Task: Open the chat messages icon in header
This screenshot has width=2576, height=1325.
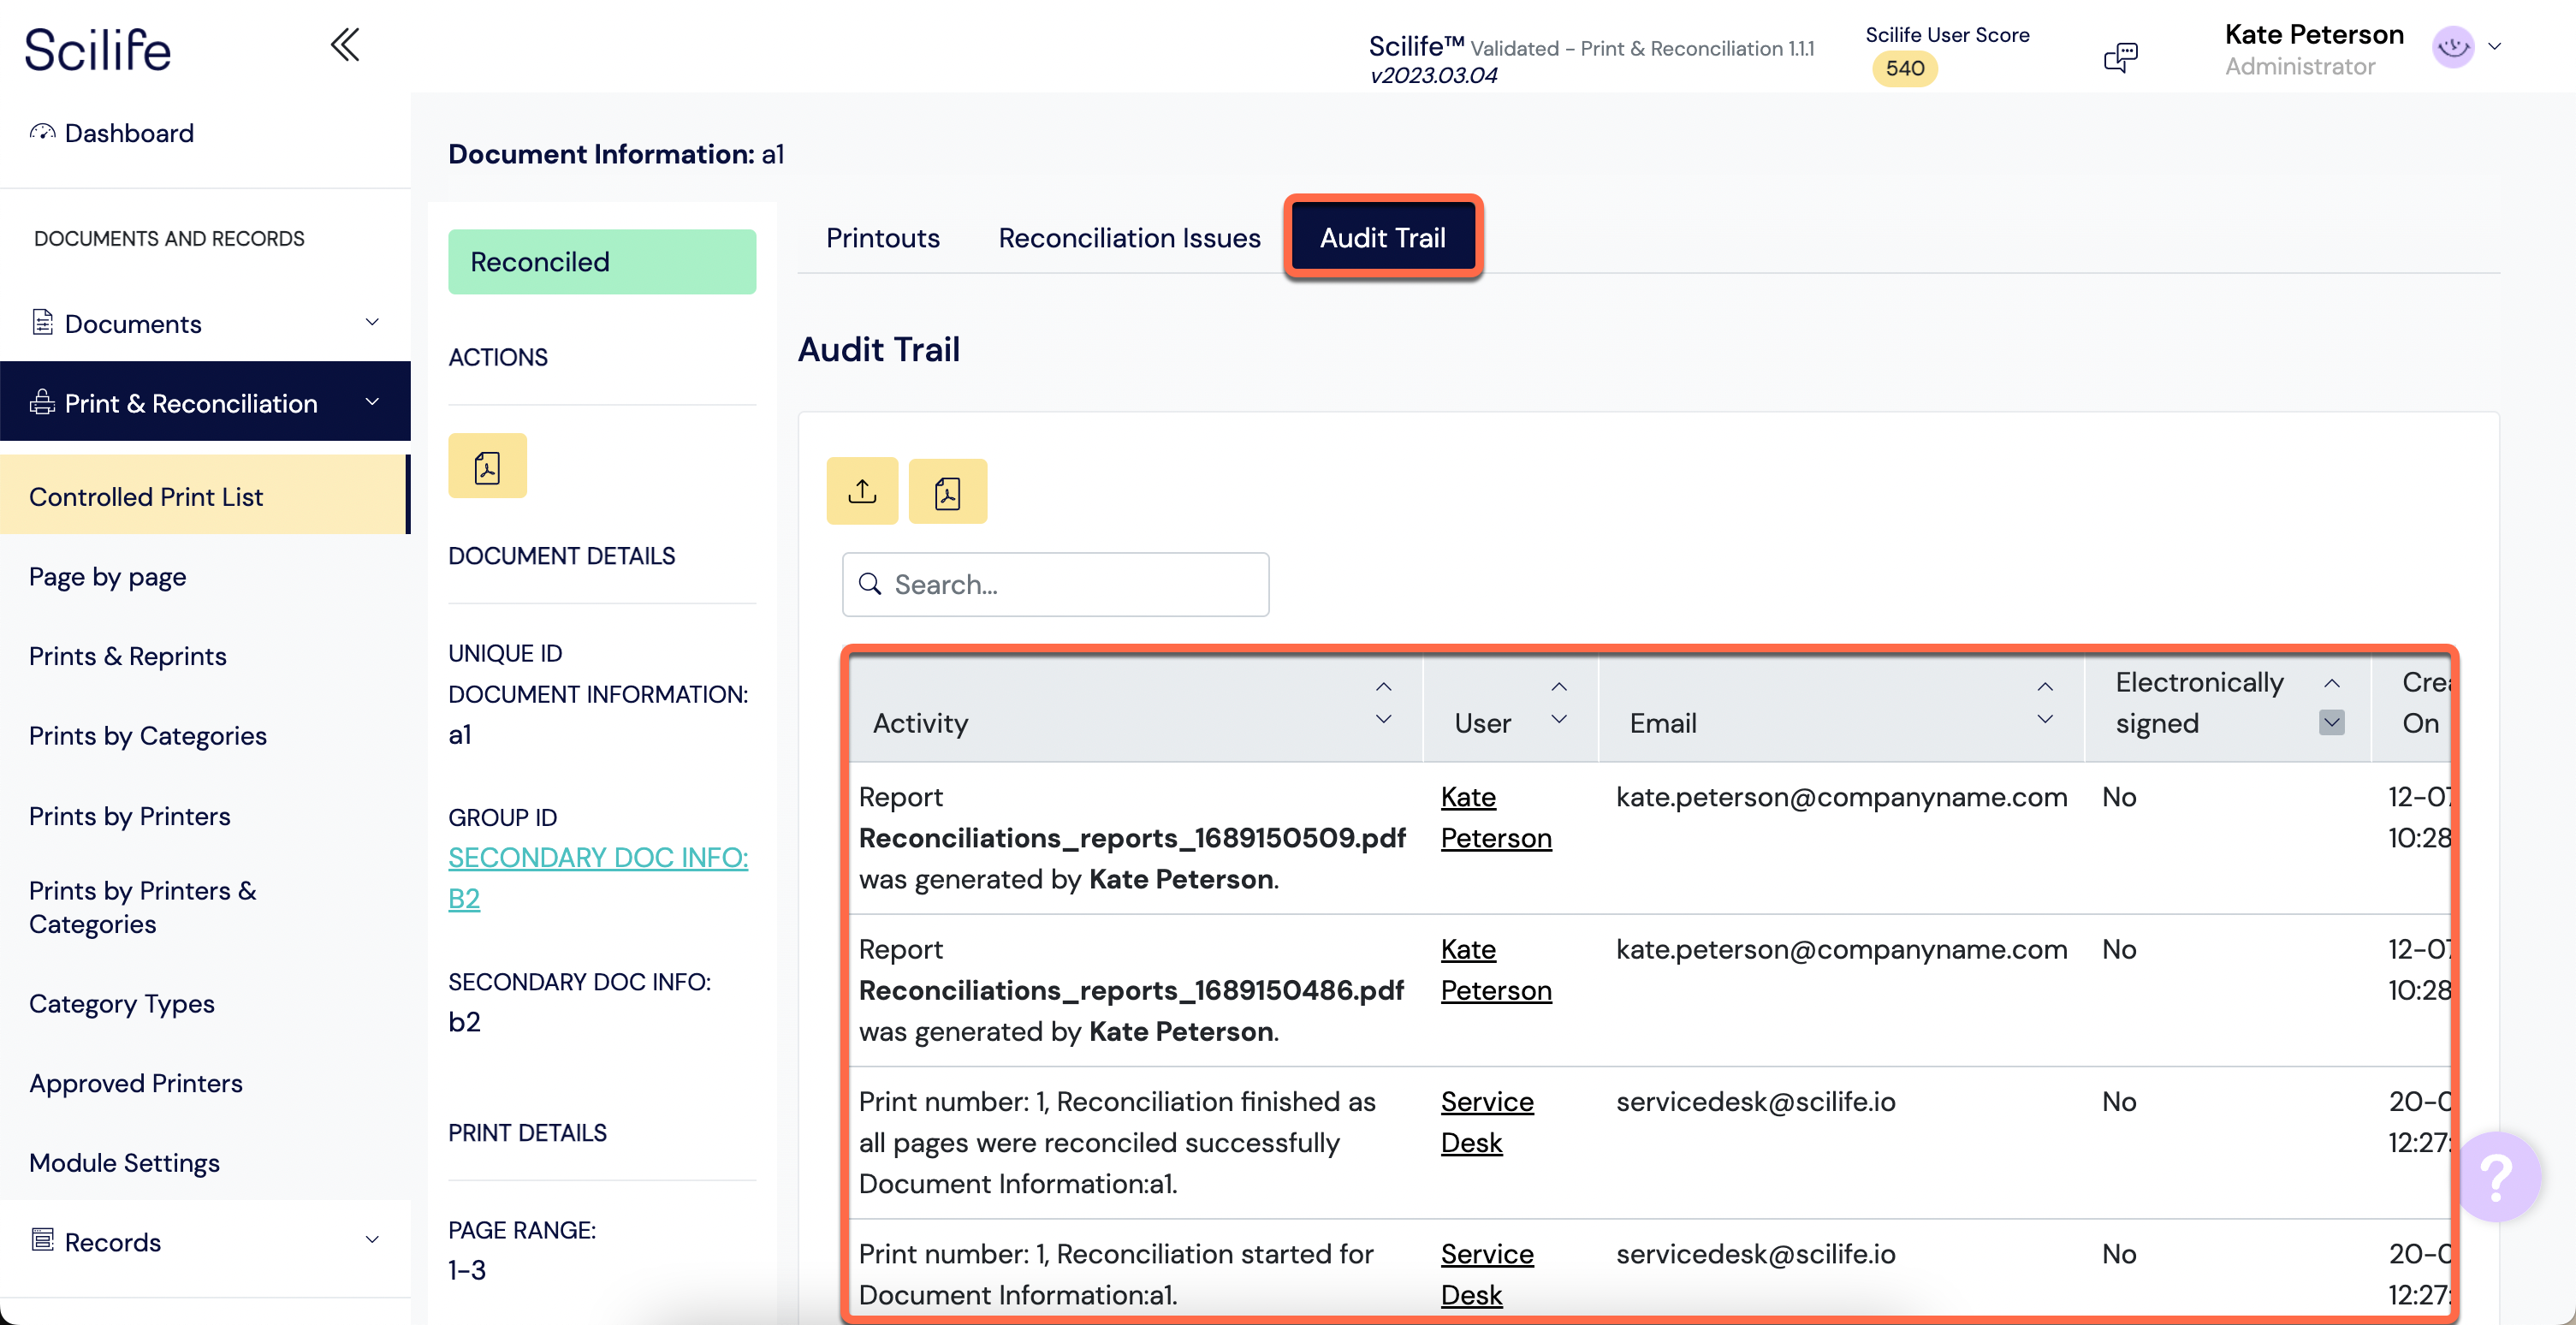Action: pyautogui.click(x=2120, y=57)
